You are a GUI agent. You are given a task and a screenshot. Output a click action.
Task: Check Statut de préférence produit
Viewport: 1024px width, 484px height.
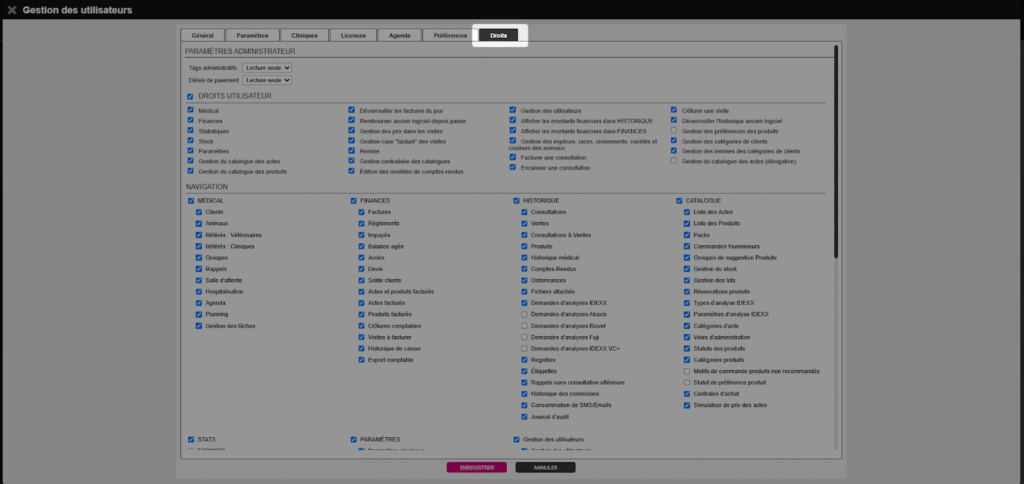point(686,382)
